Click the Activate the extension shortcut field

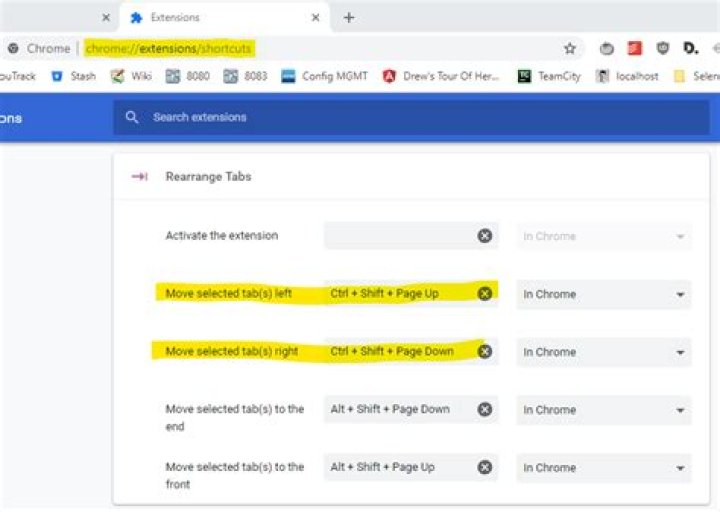[x=411, y=236]
